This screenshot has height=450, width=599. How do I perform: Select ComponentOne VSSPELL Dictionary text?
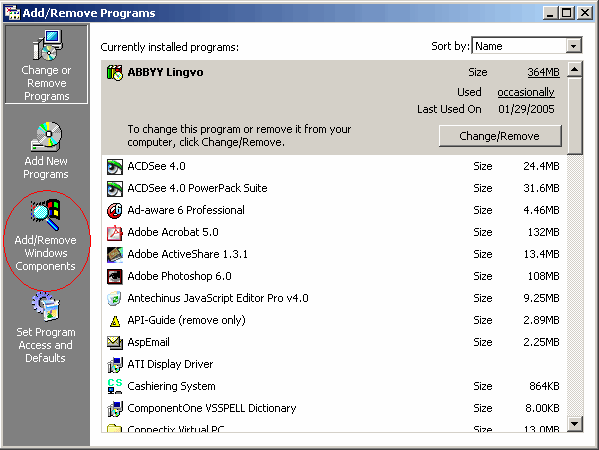click(x=212, y=408)
